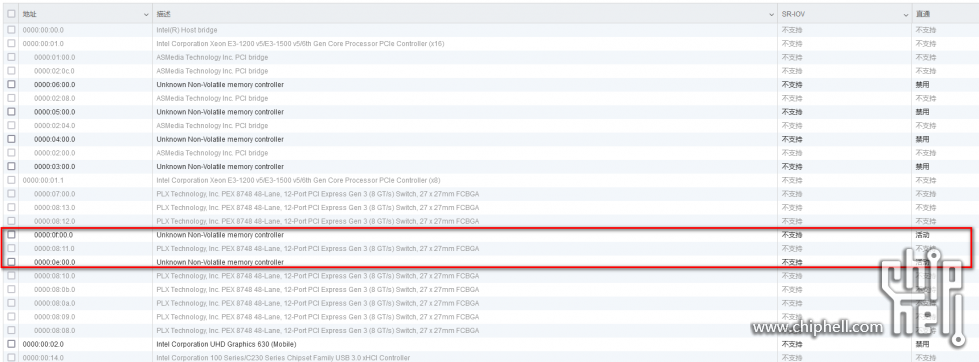Click address 0000:0f:00.0
This screenshot has height=362, width=979.
(x=53, y=235)
